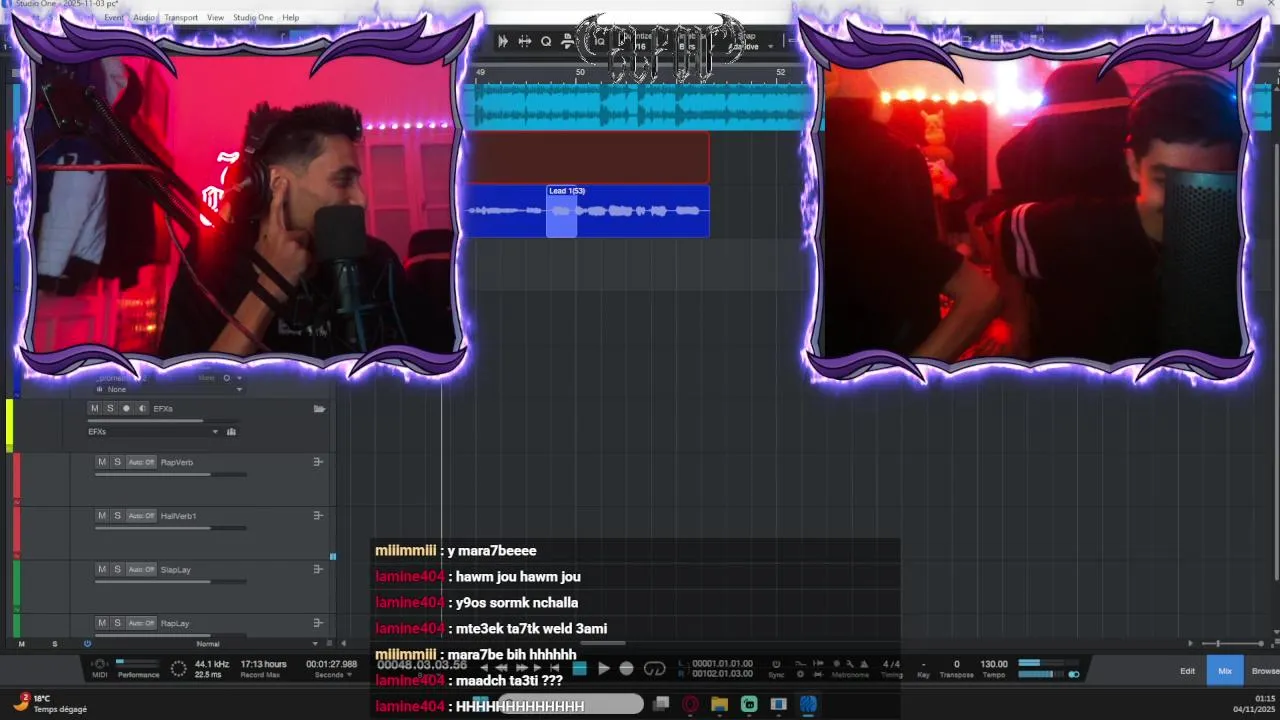Select the RapVerb track name
Image resolution: width=1280 pixels, height=720 pixels.
coord(177,462)
